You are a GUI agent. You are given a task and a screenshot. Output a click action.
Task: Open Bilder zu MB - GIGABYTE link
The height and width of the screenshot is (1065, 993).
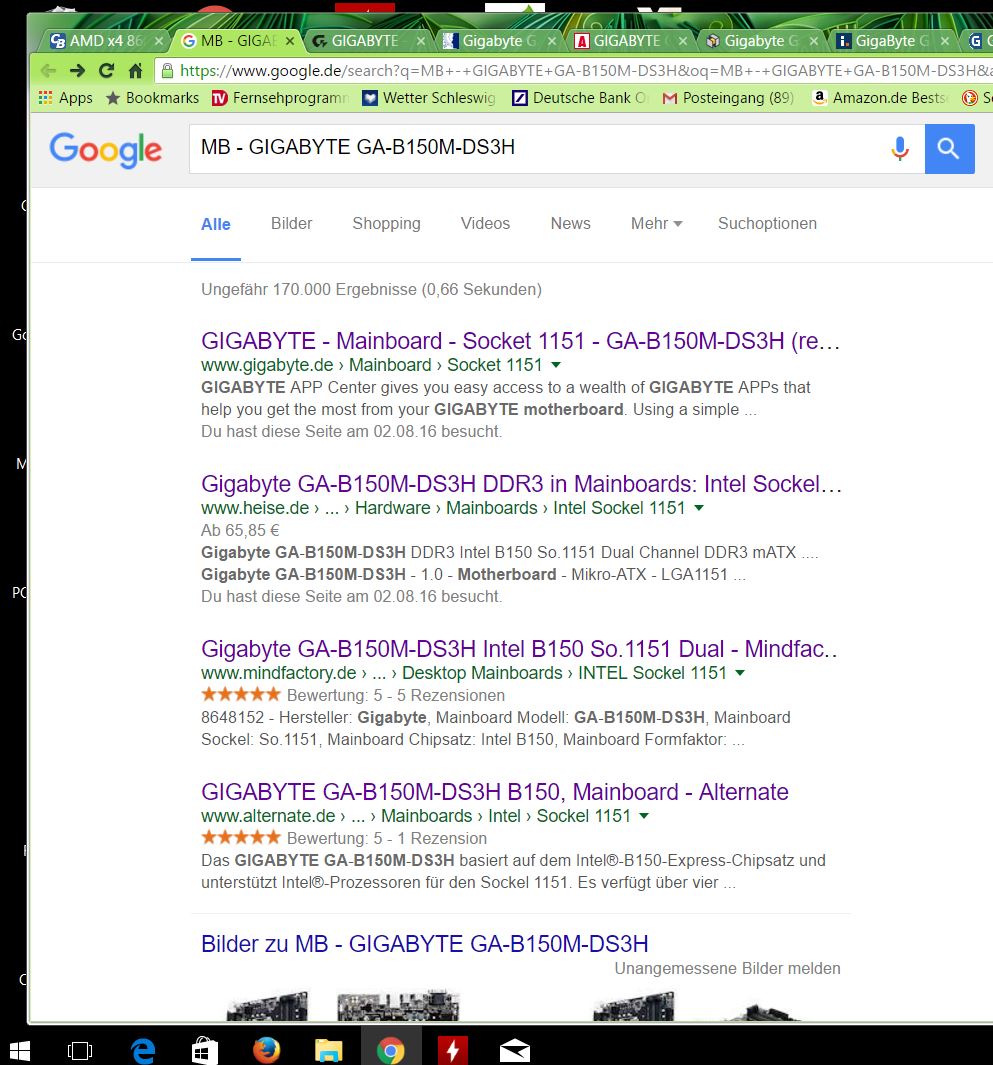425,944
